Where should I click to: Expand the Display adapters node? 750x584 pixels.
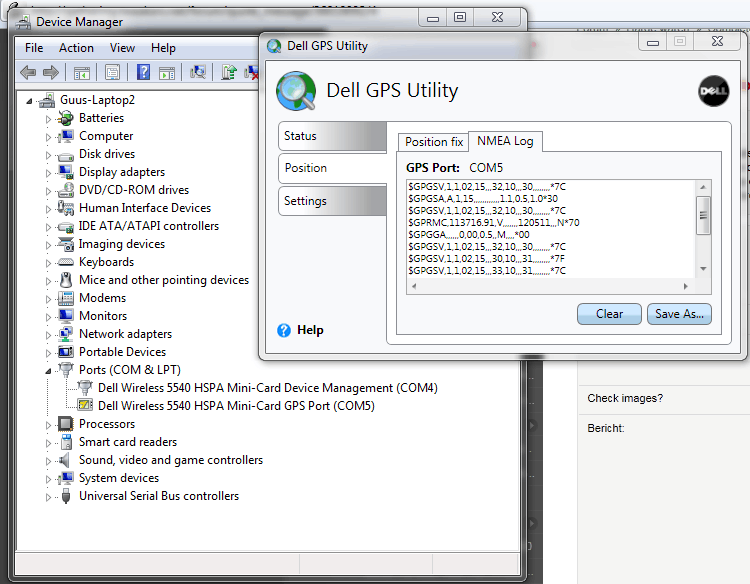click(x=48, y=173)
